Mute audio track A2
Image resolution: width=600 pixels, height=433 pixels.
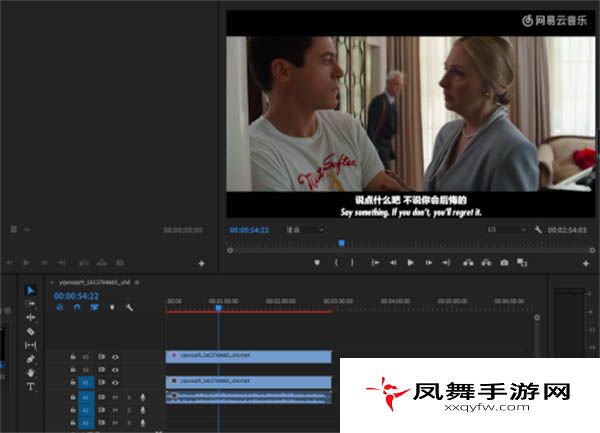coord(115,410)
